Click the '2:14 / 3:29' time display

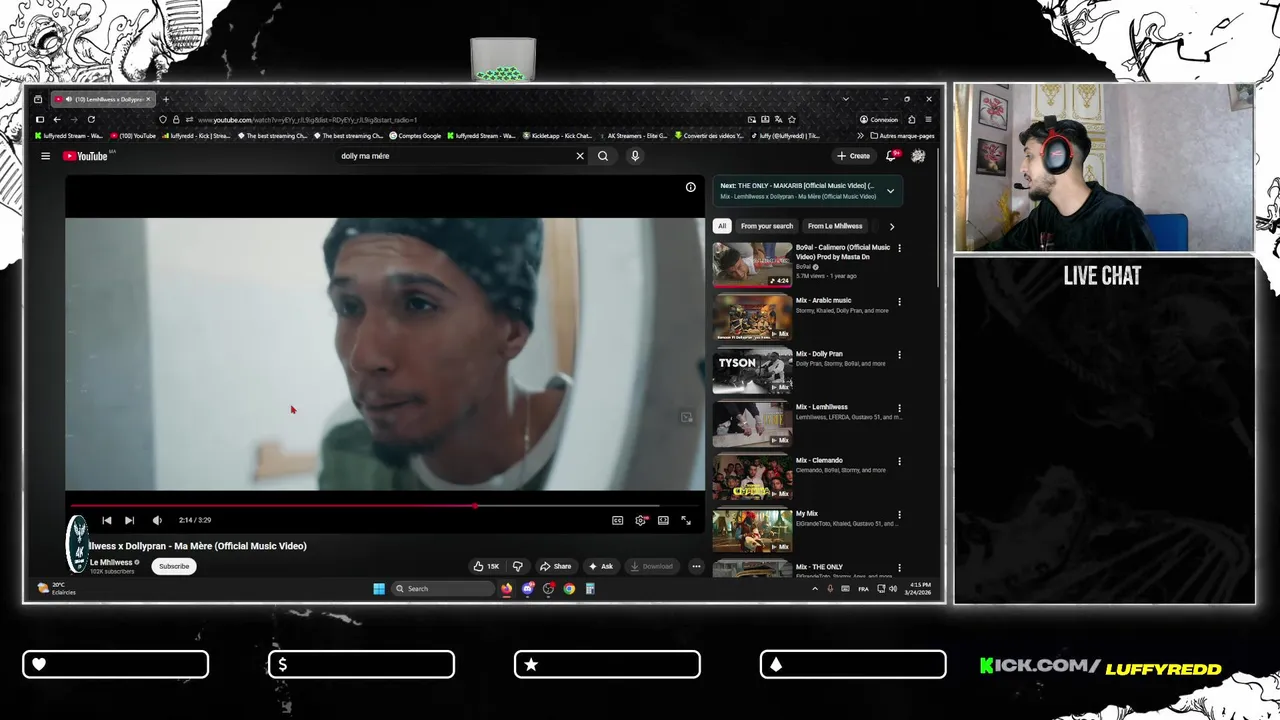[x=195, y=520]
